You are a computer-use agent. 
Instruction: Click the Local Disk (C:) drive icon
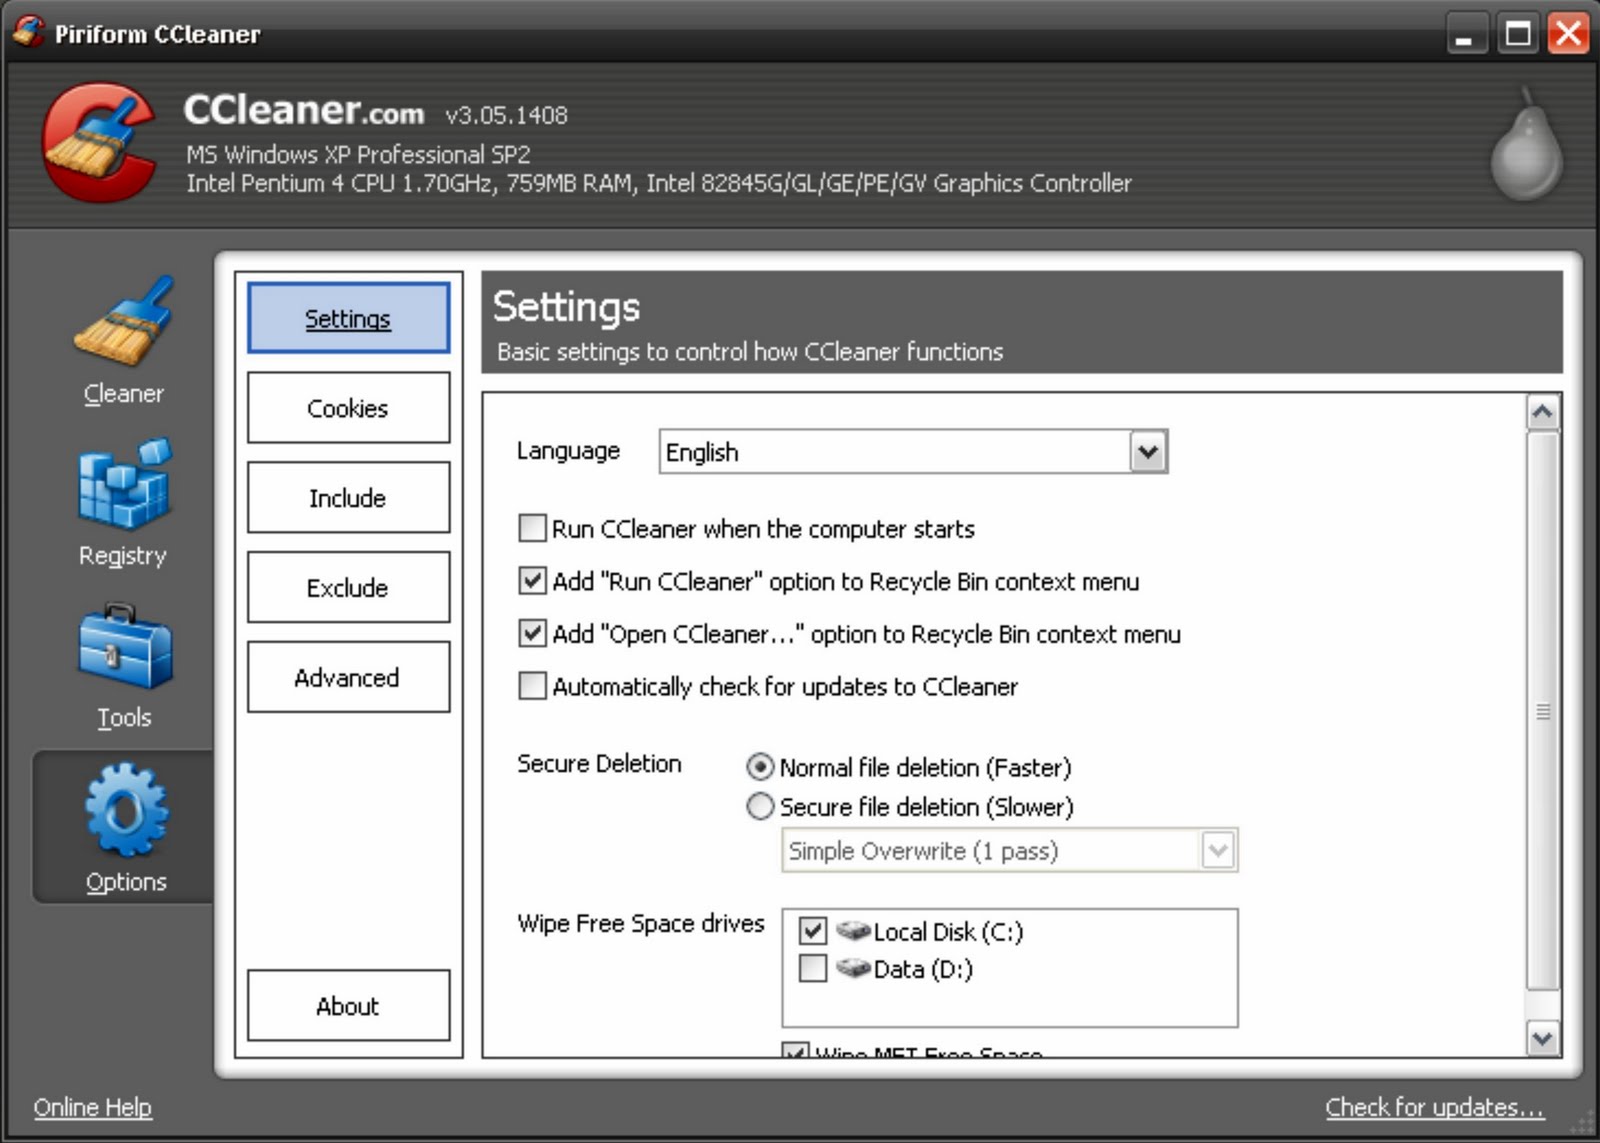tap(853, 931)
